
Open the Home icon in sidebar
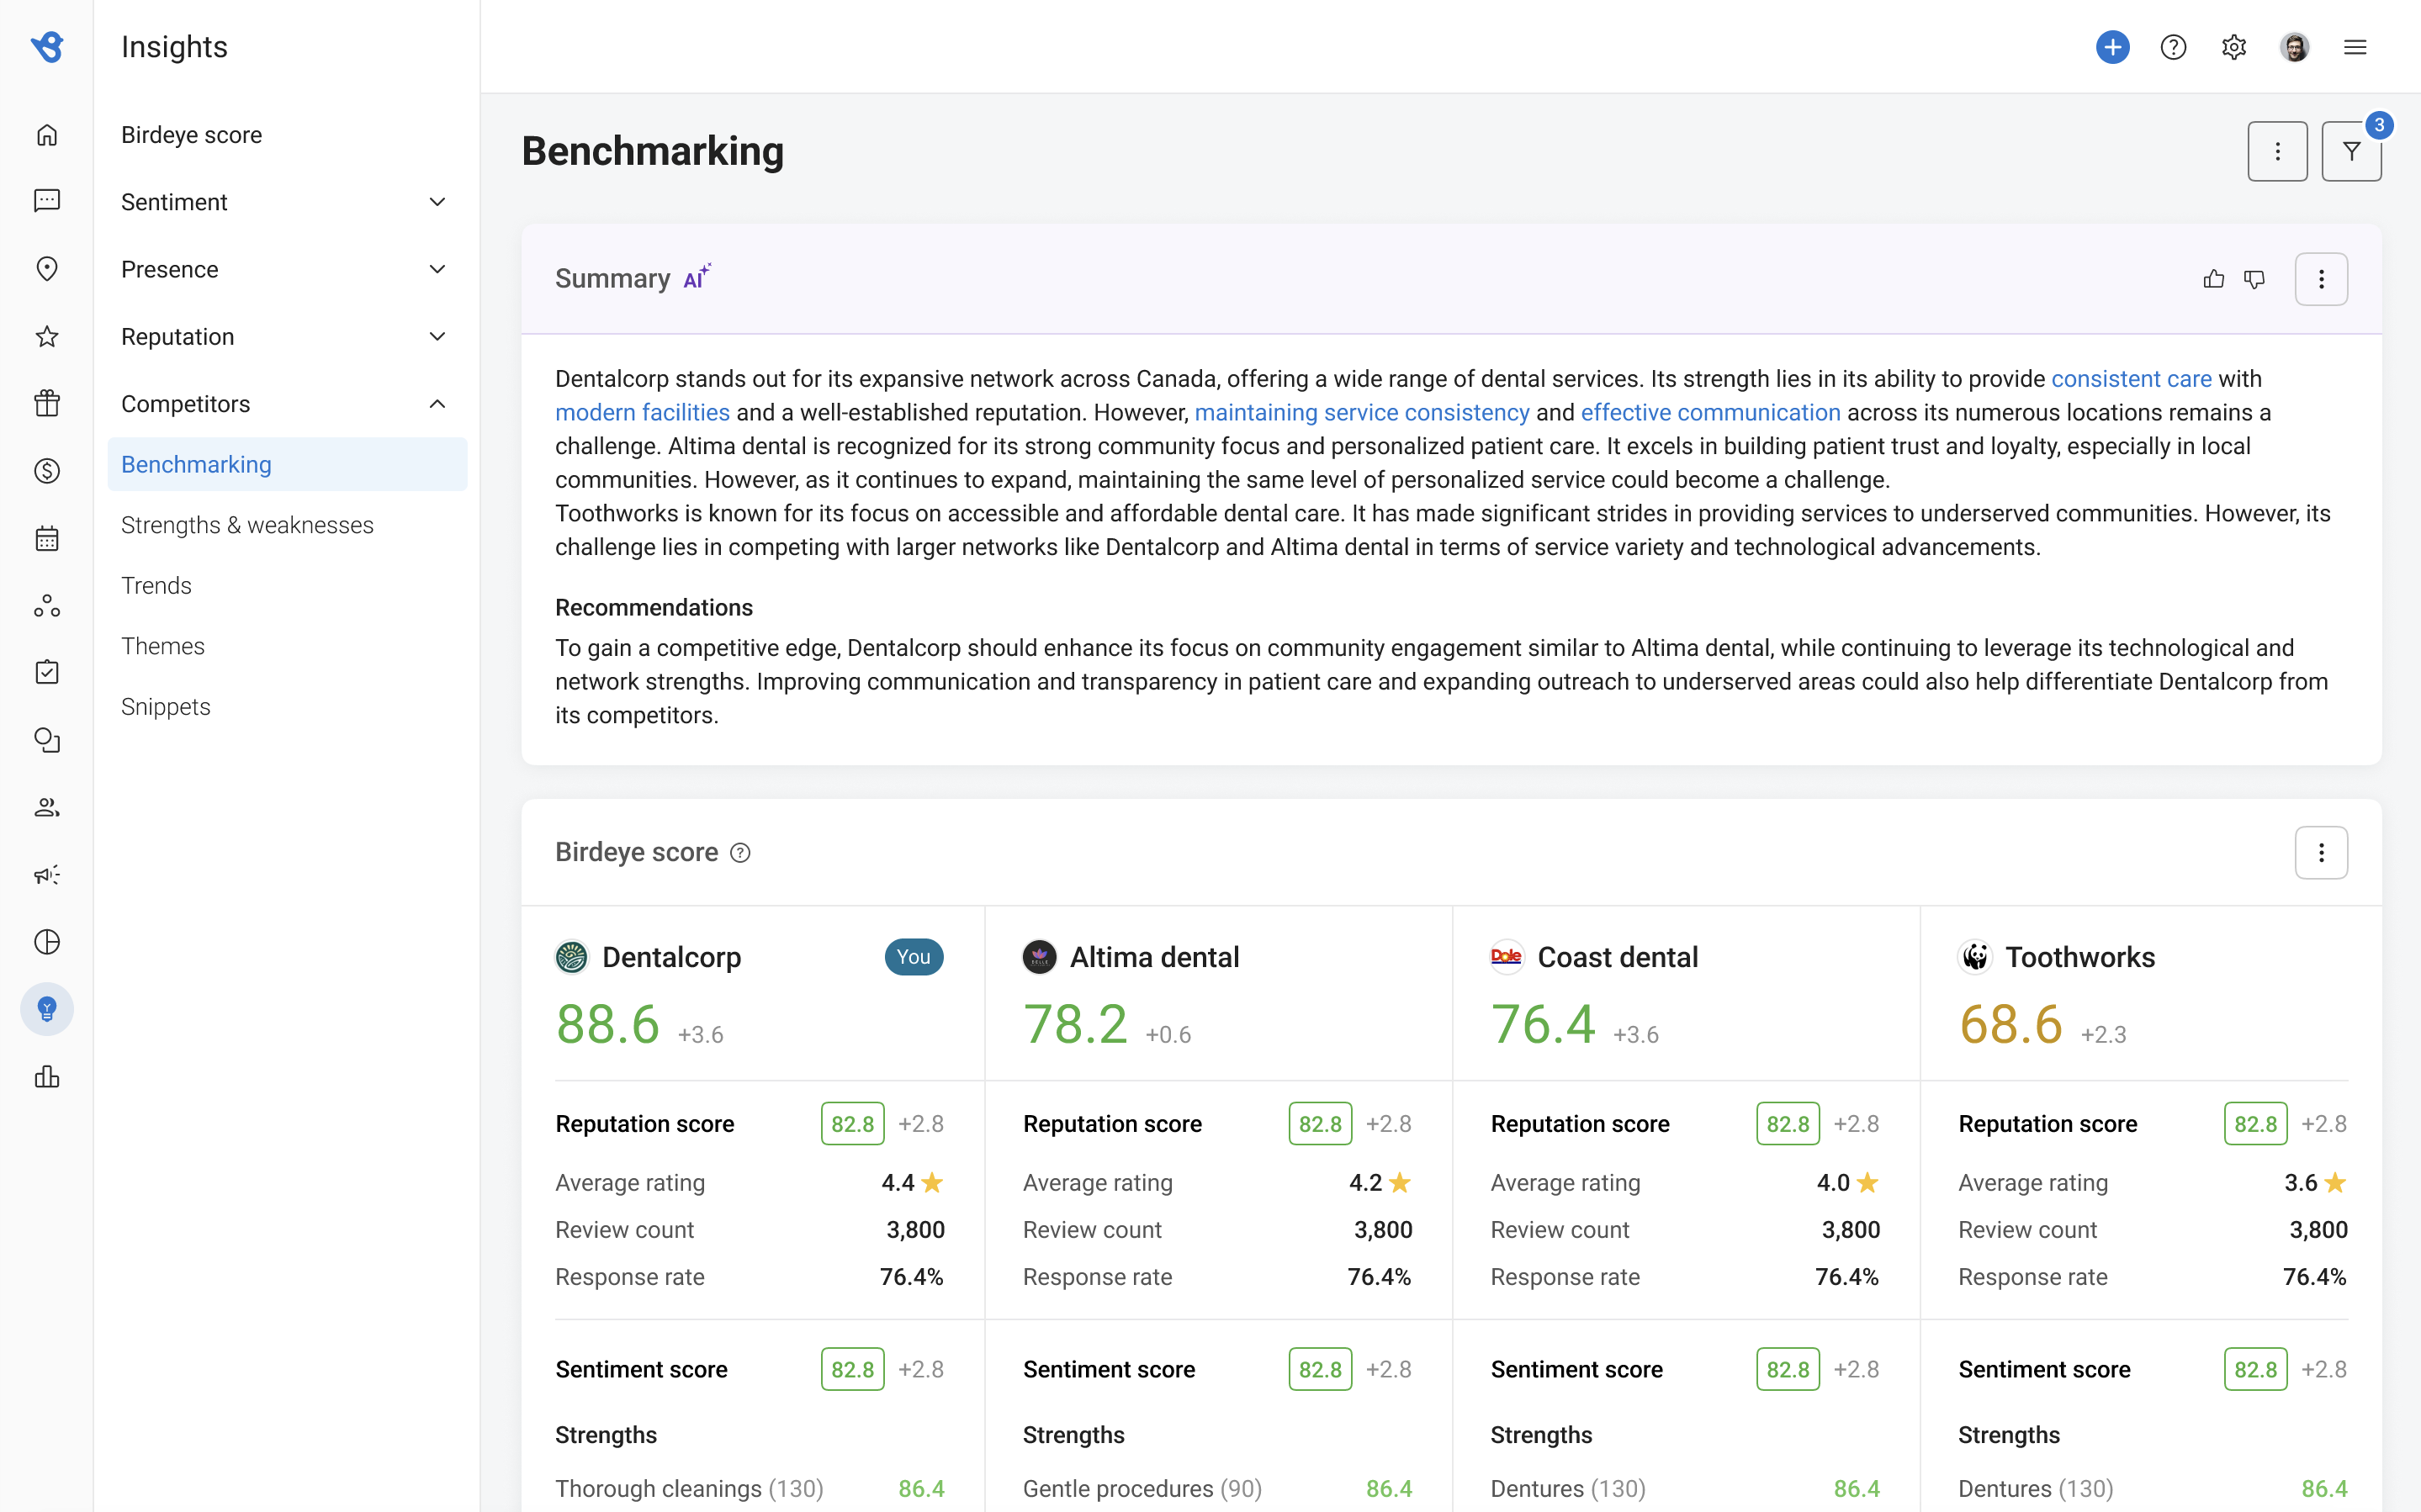coord(47,135)
